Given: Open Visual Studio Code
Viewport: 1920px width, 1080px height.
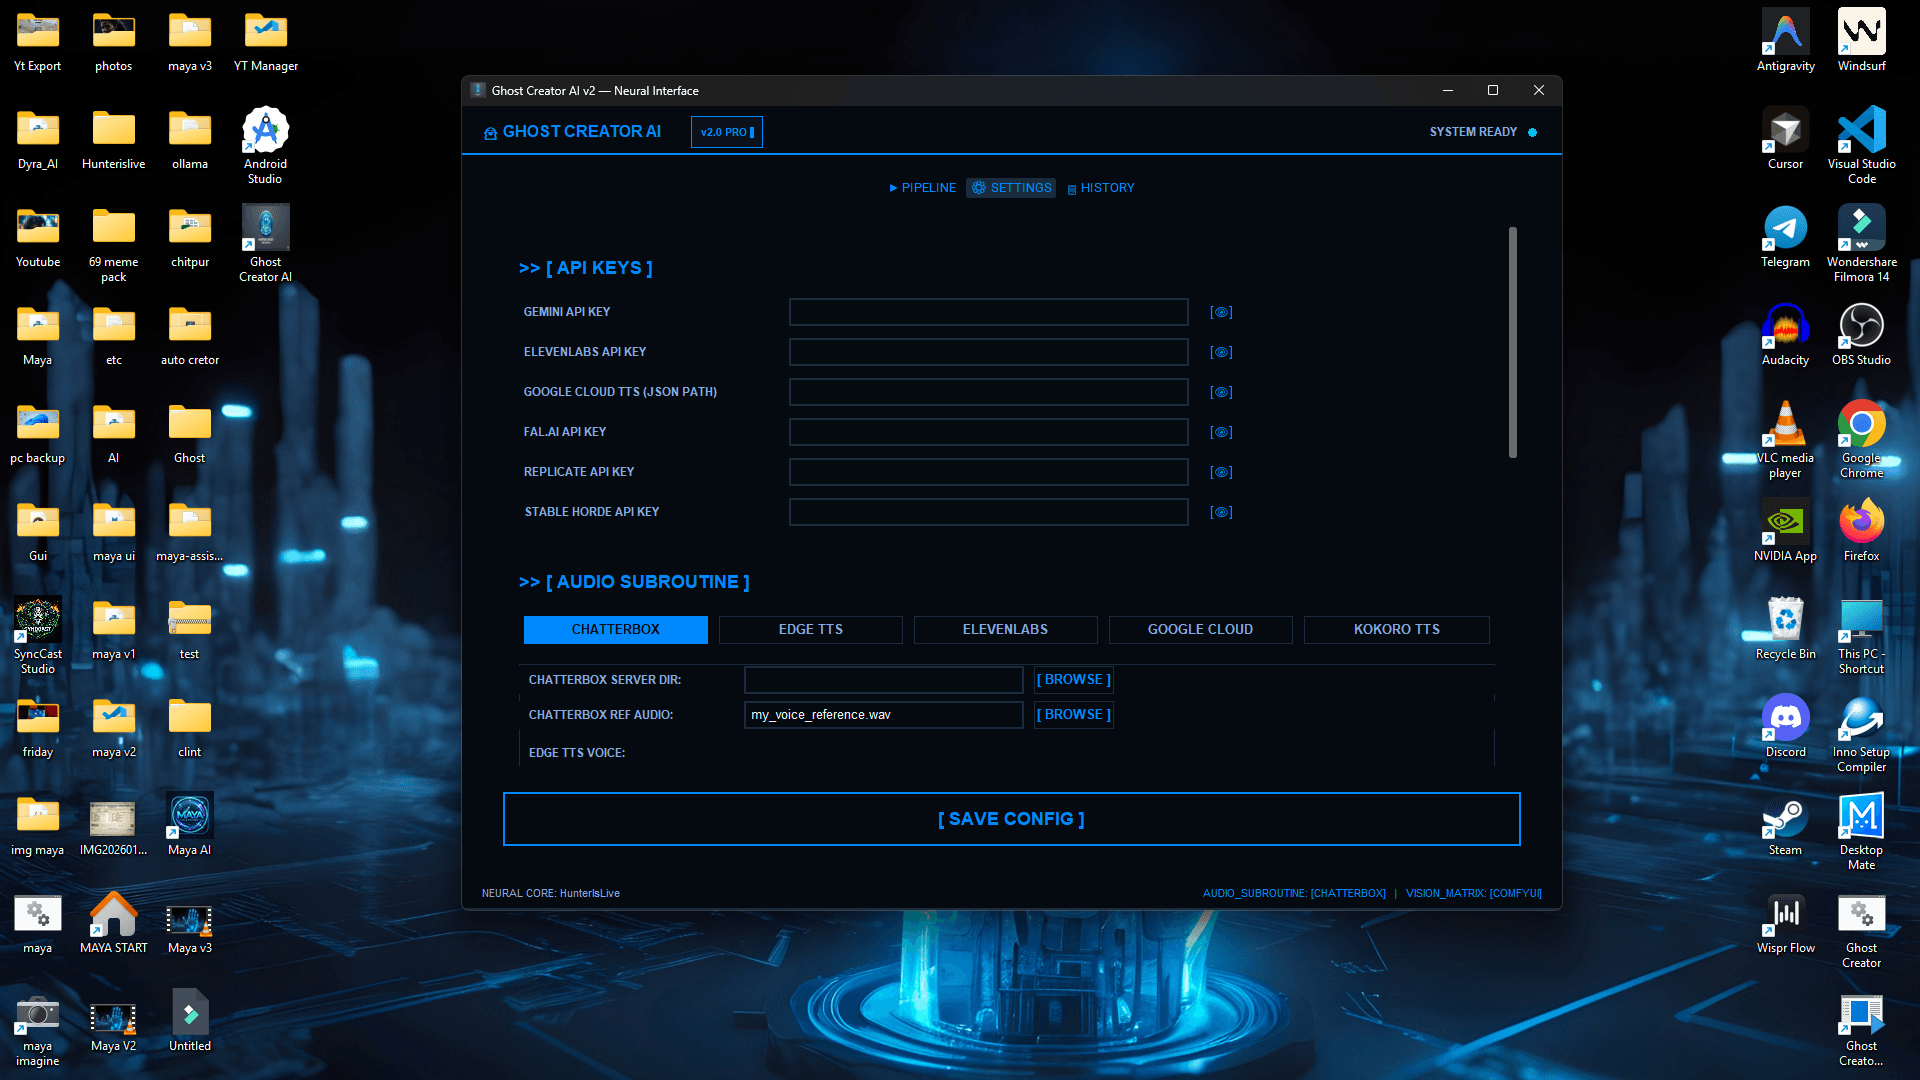Looking at the screenshot, I should pos(1861,132).
